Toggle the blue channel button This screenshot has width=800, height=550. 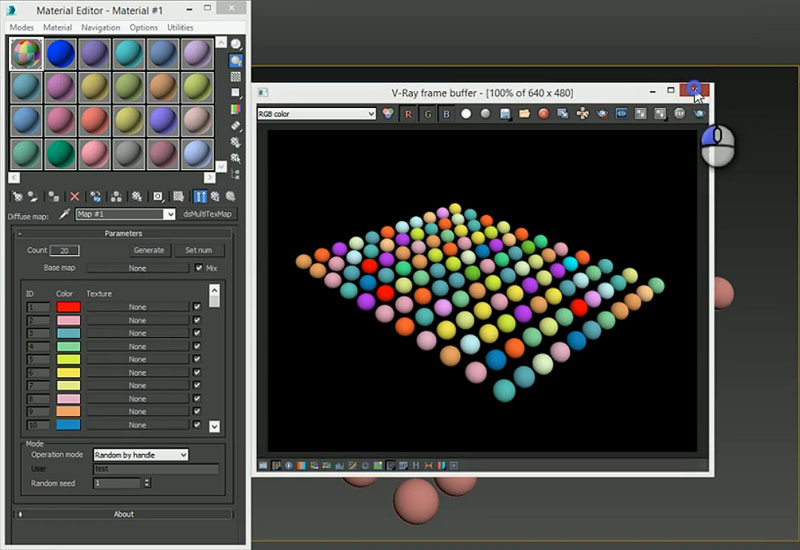[x=446, y=114]
